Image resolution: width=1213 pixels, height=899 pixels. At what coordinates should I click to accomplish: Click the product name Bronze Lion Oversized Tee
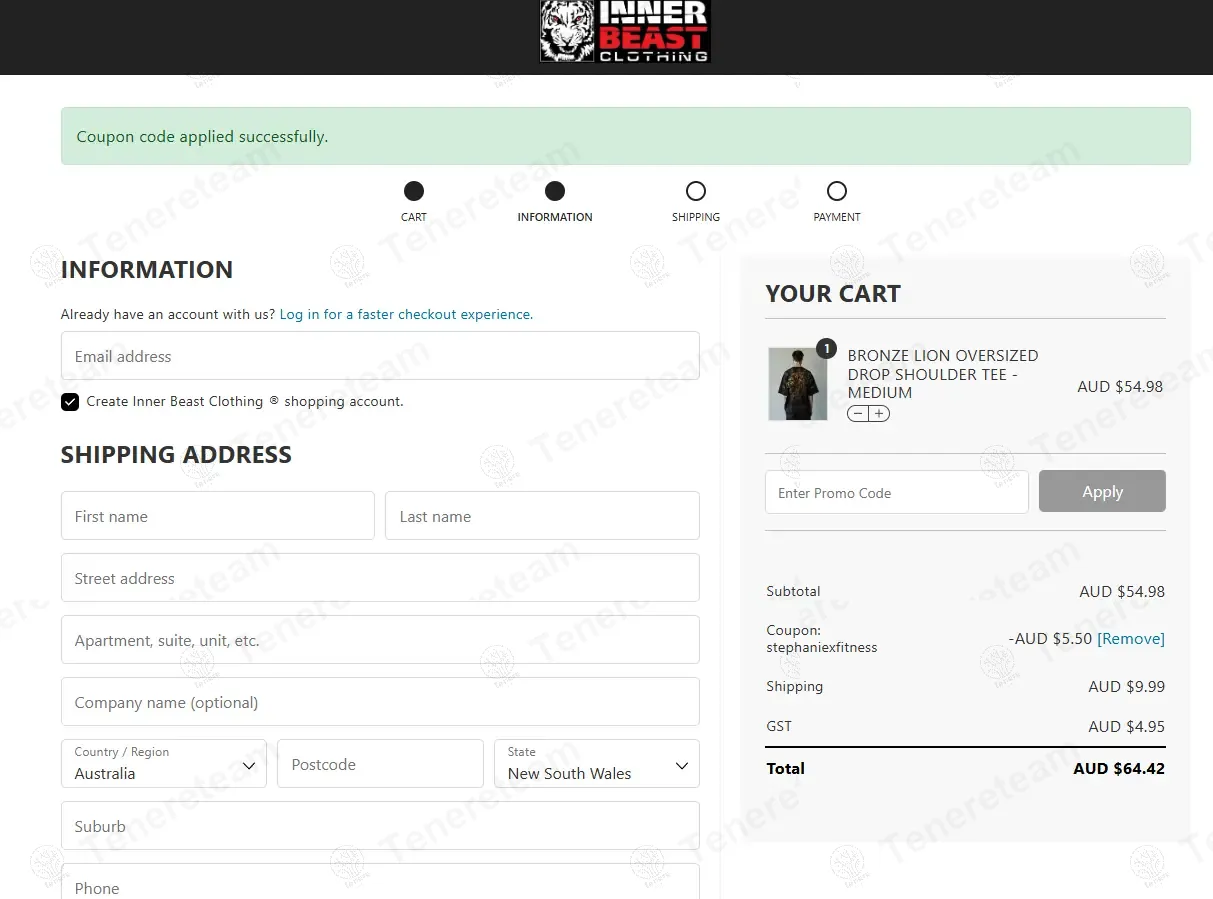[x=943, y=374]
